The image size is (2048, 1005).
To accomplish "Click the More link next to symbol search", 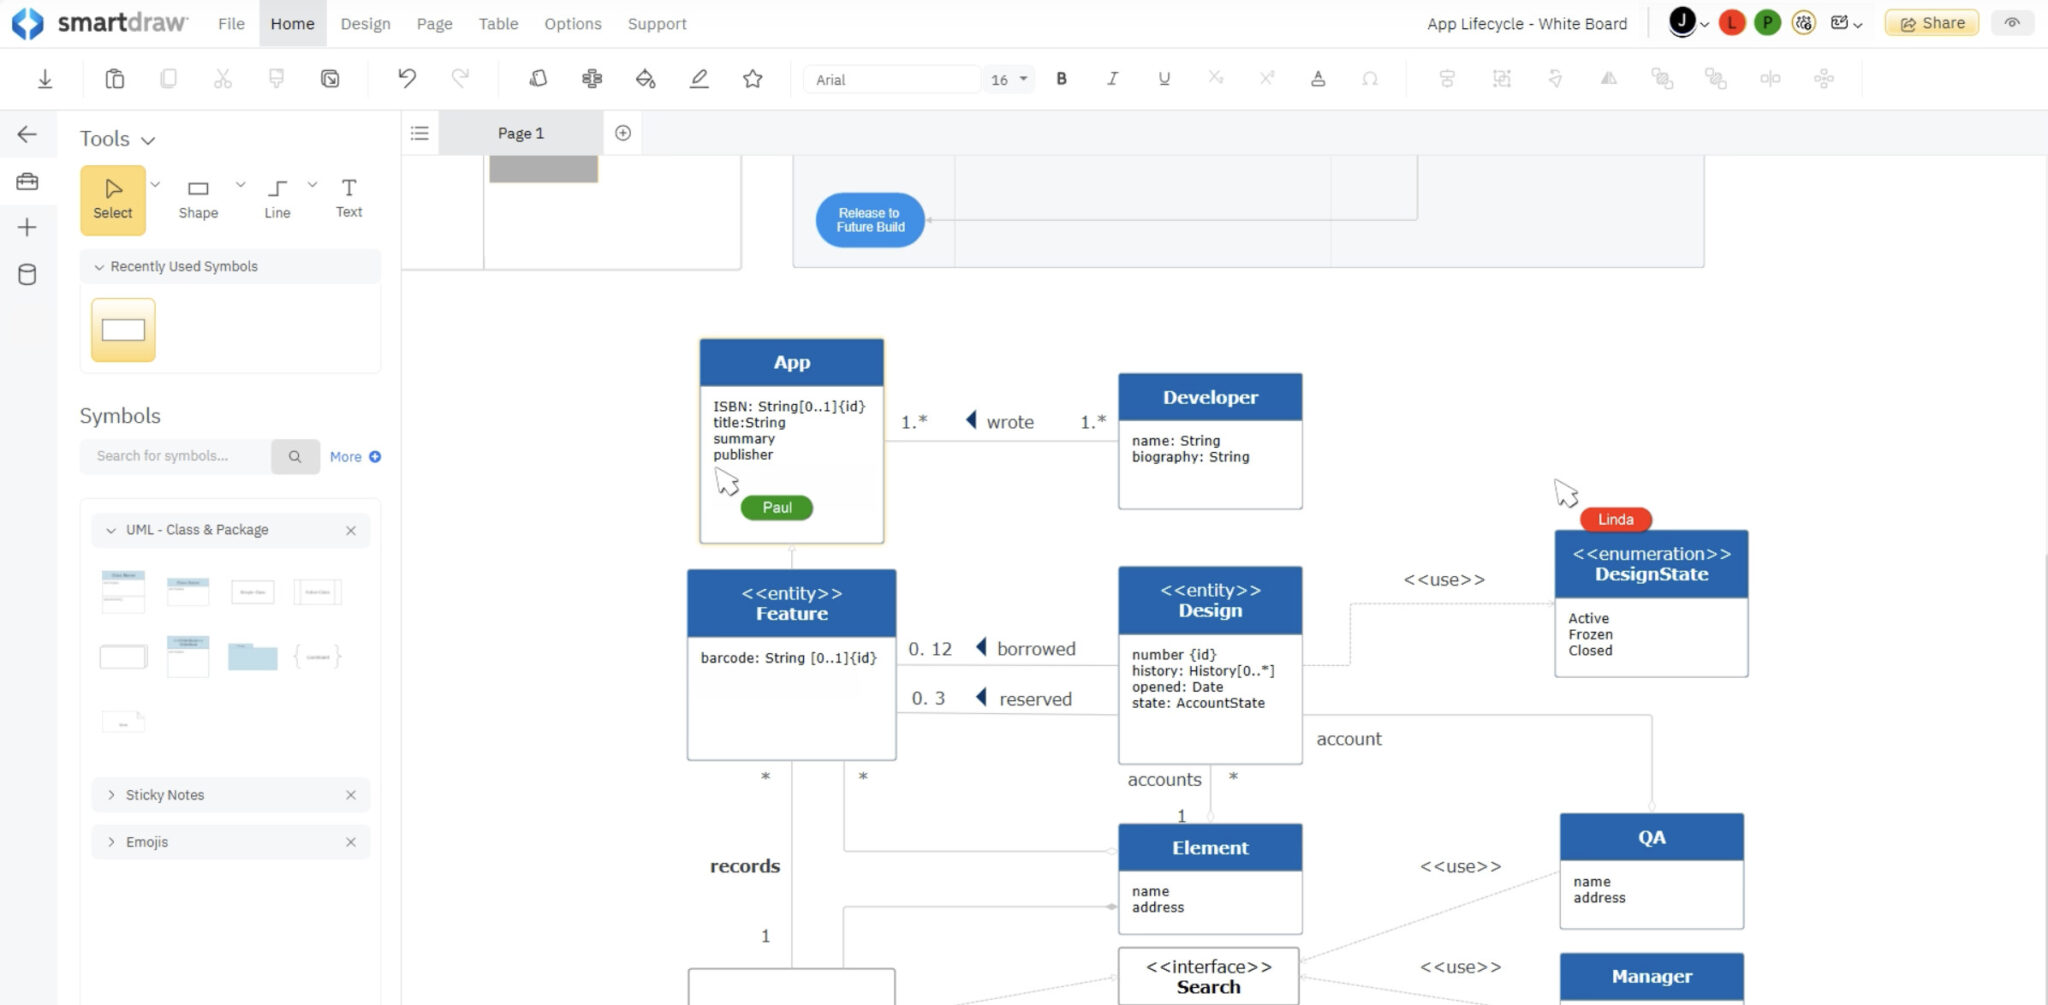I will (346, 456).
